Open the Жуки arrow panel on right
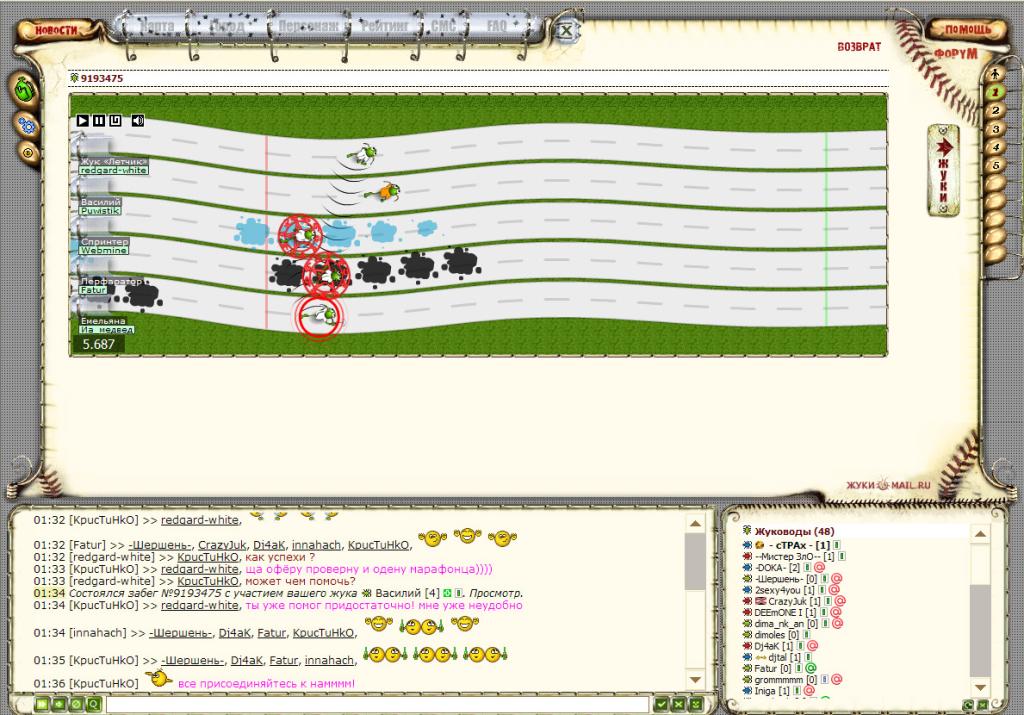Image resolution: width=1024 pixels, height=715 pixels. (x=941, y=170)
